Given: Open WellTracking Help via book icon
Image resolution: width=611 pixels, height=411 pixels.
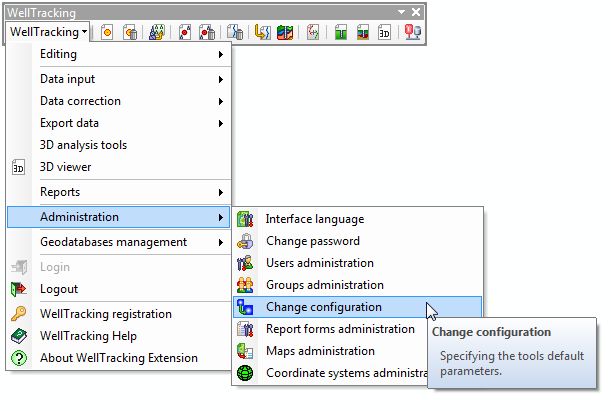Looking at the screenshot, I should coord(18,336).
